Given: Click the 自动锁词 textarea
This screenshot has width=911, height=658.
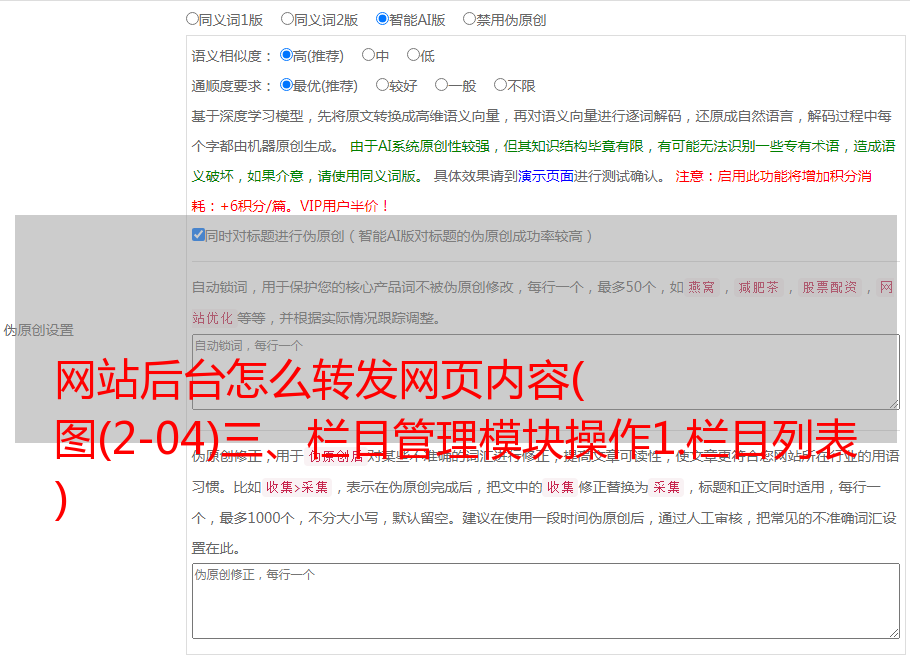Looking at the screenshot, I should coord(546,372).
